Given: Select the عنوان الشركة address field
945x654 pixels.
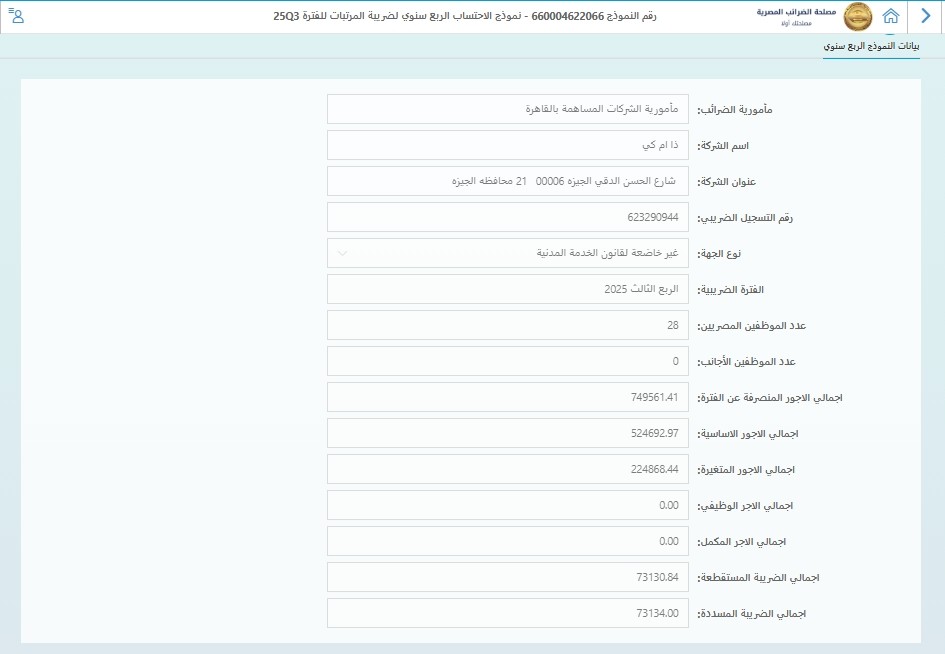Looking at the screenshot, I should pos(507,181).
